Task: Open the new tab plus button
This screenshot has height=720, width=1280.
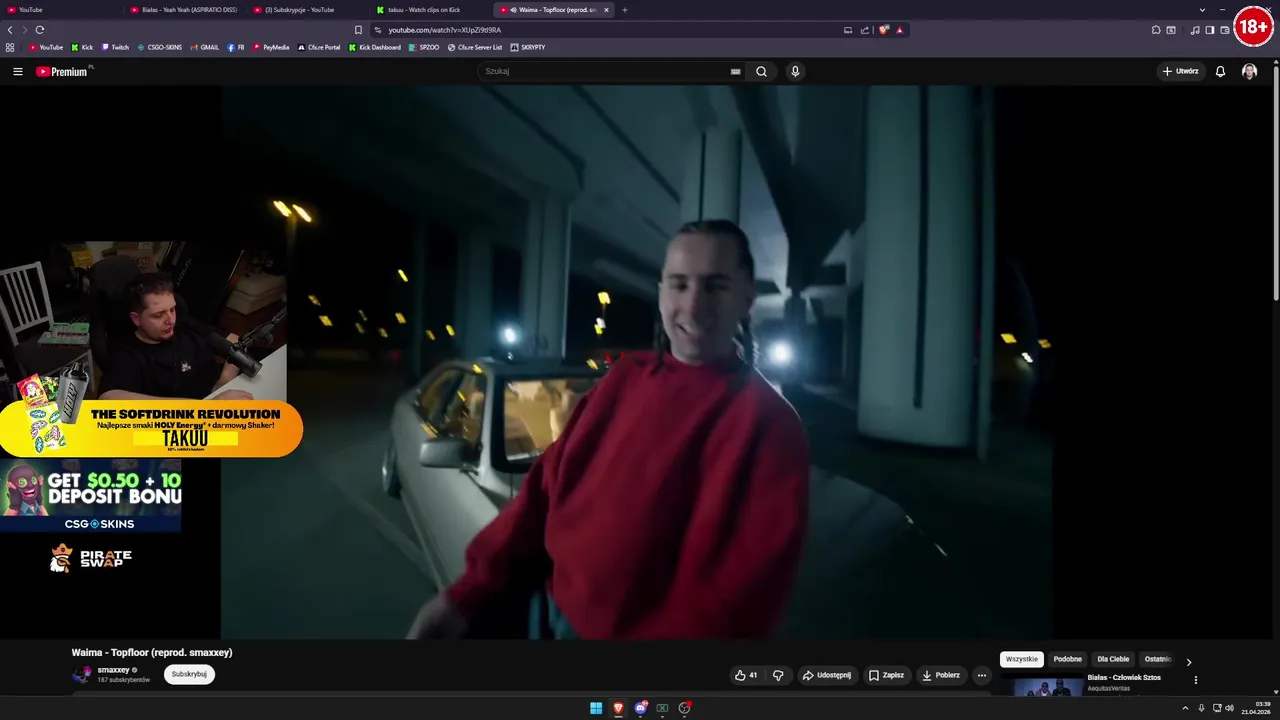Action: pos(625,10)
